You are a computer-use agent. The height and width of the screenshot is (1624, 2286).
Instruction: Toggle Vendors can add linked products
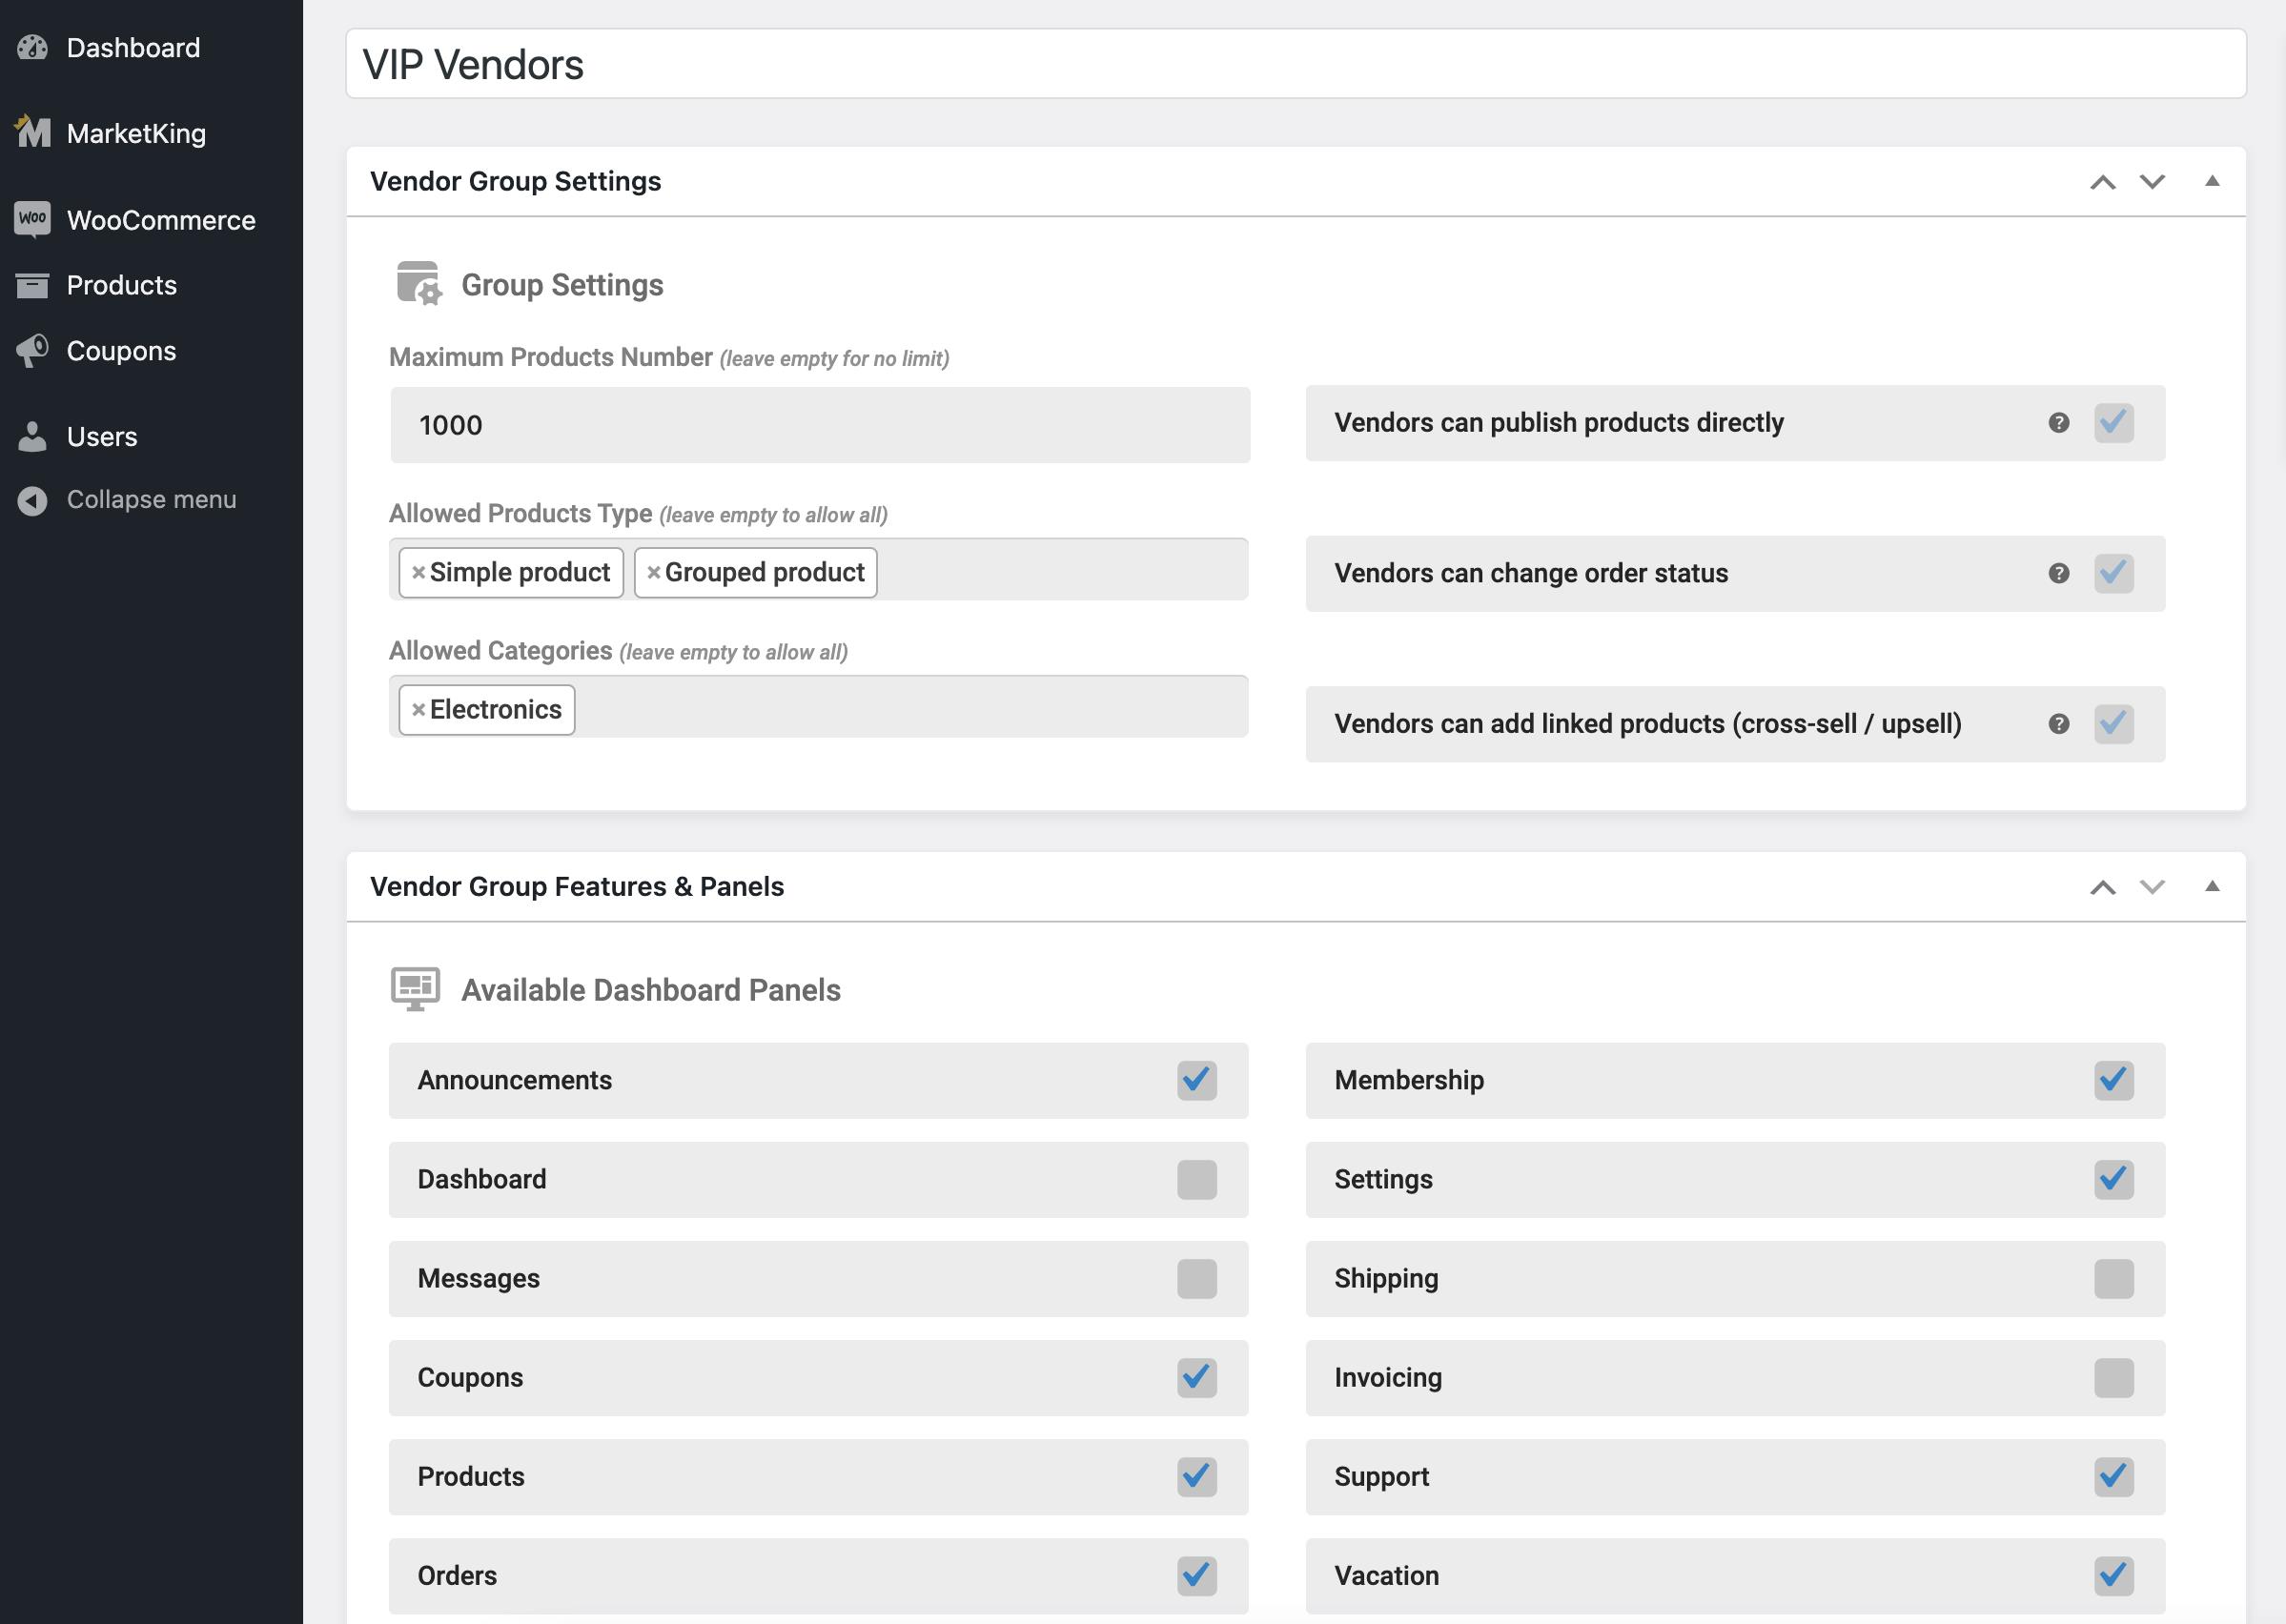[x=2113, y=724]
